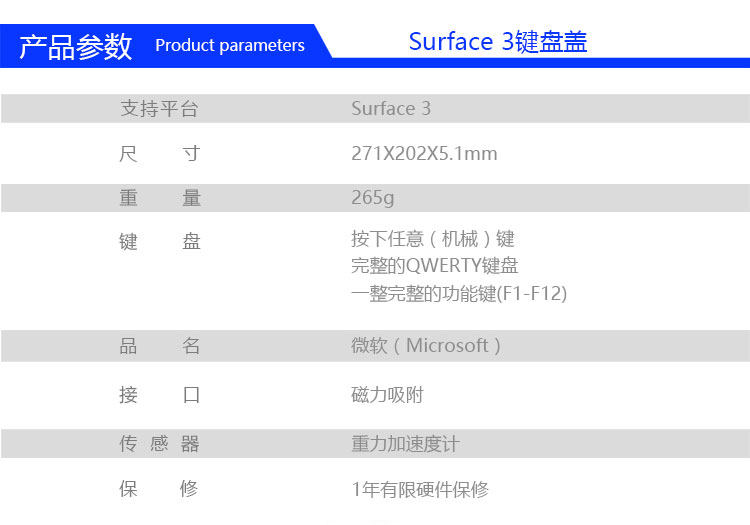Viewport: 750px width, 525px height.
Task: Click the 支持平台 row label
Action: [160, 109]
